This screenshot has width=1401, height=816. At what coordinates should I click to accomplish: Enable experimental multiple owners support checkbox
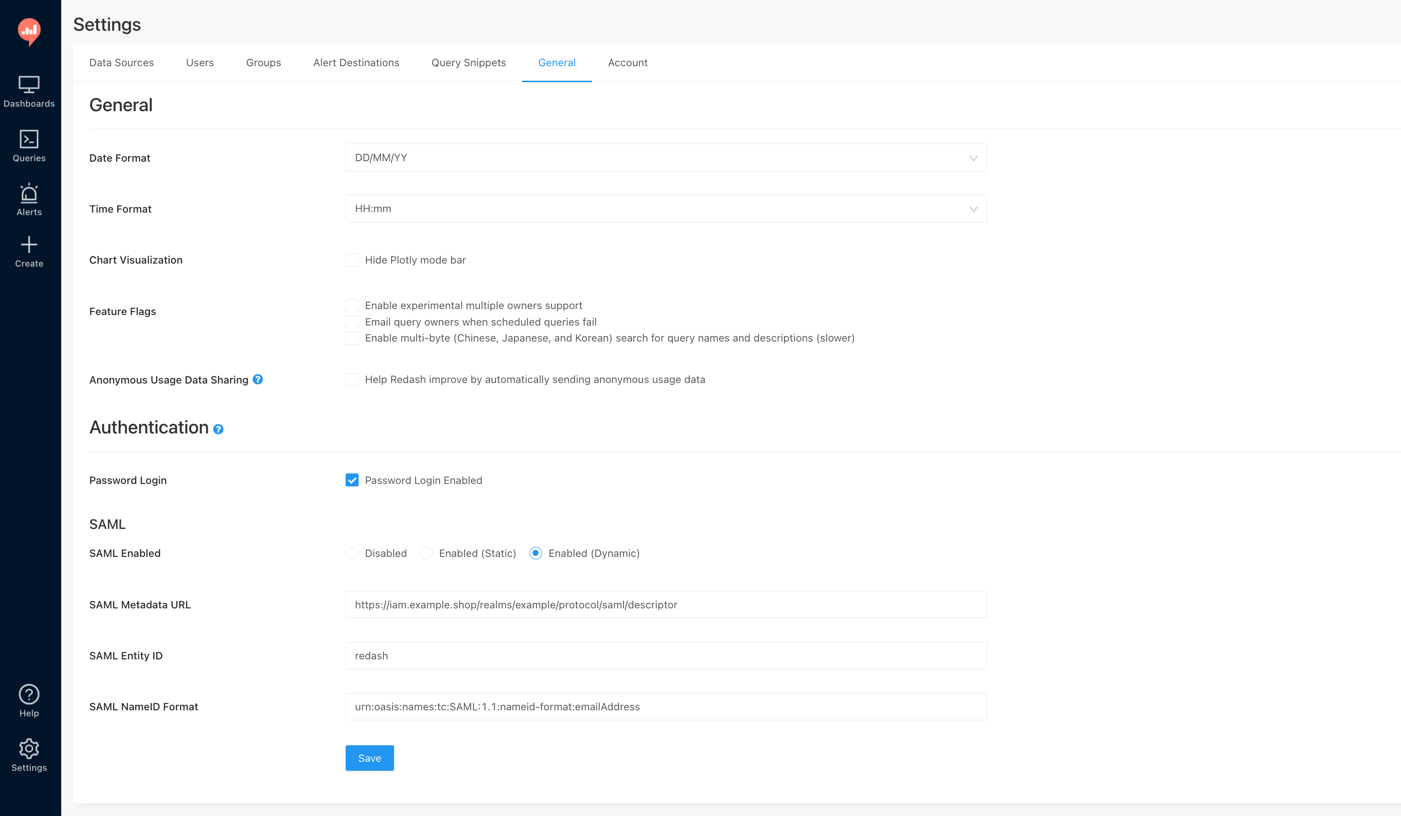tap(352, 306)
